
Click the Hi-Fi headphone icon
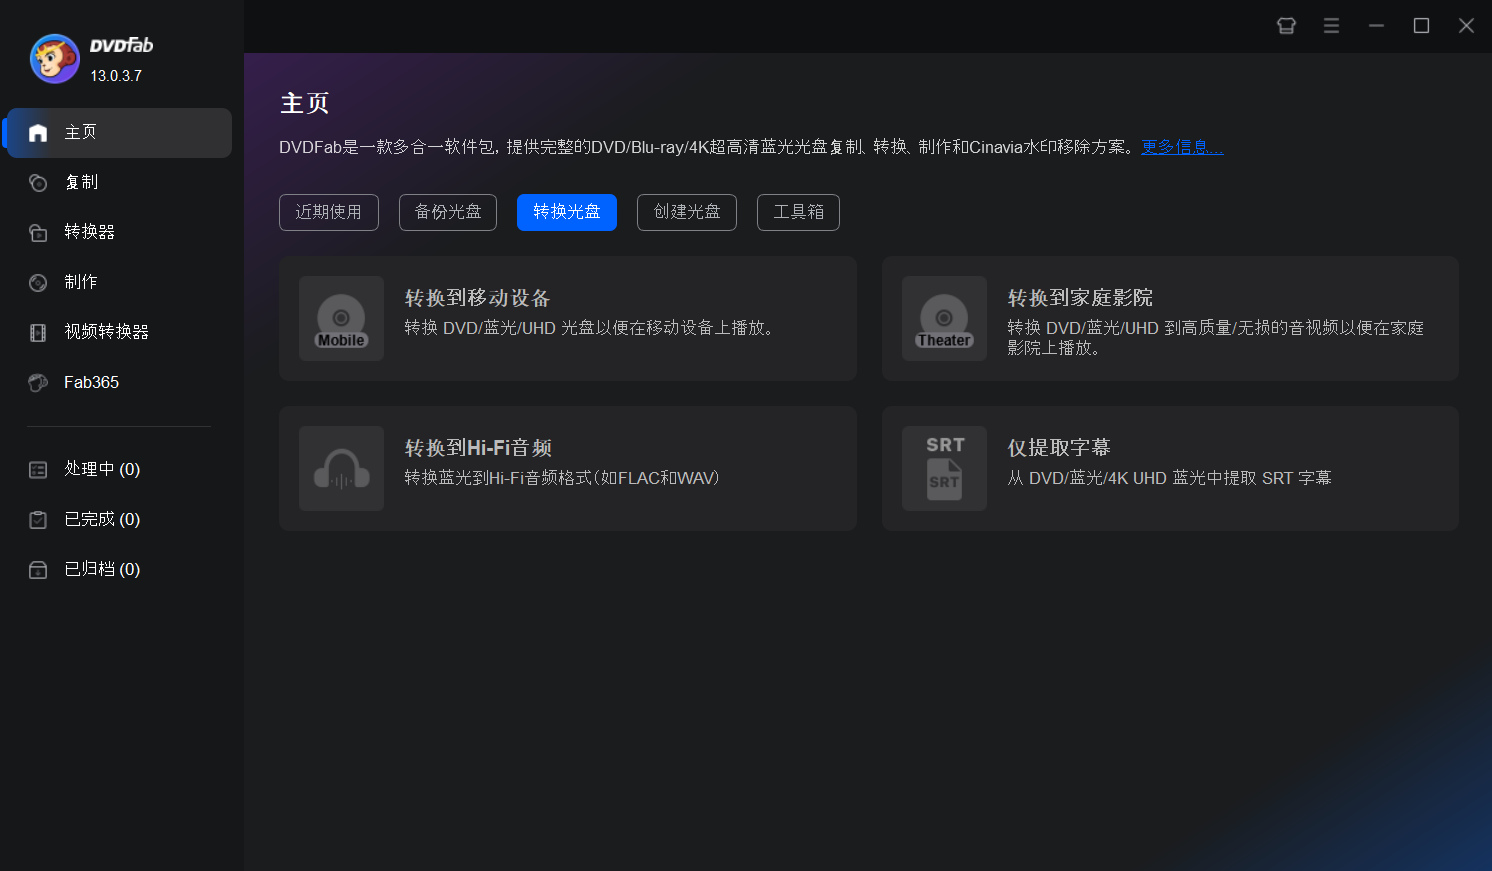pyautogui.click(x=341, y=468)
